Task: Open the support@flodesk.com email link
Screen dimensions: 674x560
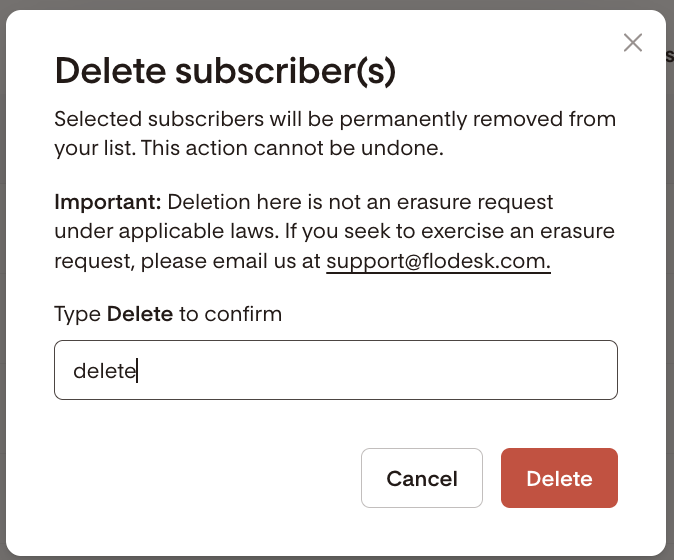Action: (x=438, y=262)
